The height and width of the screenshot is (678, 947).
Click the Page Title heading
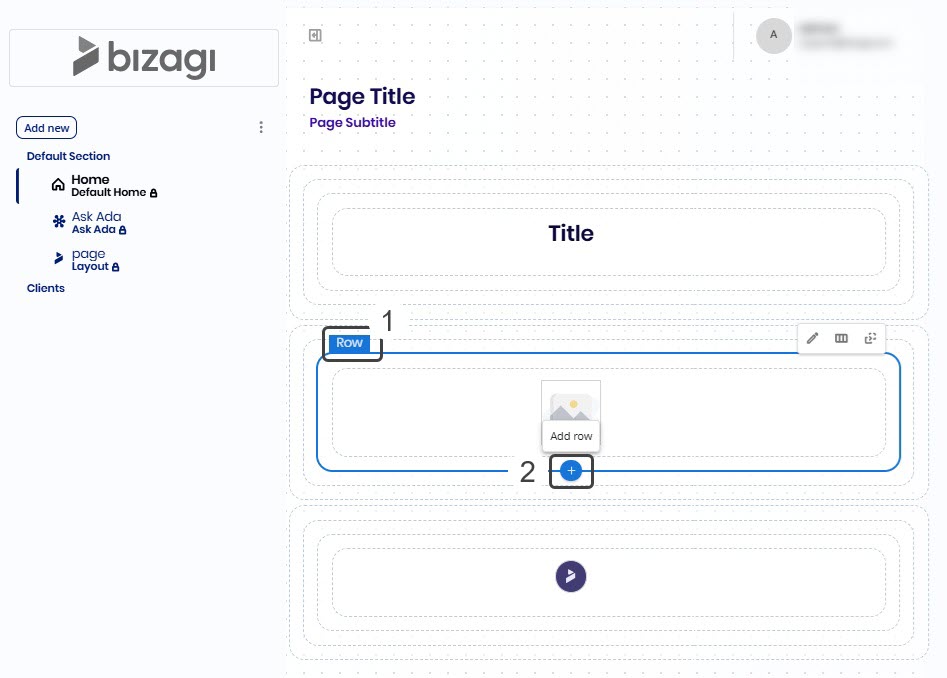point(362,97)
